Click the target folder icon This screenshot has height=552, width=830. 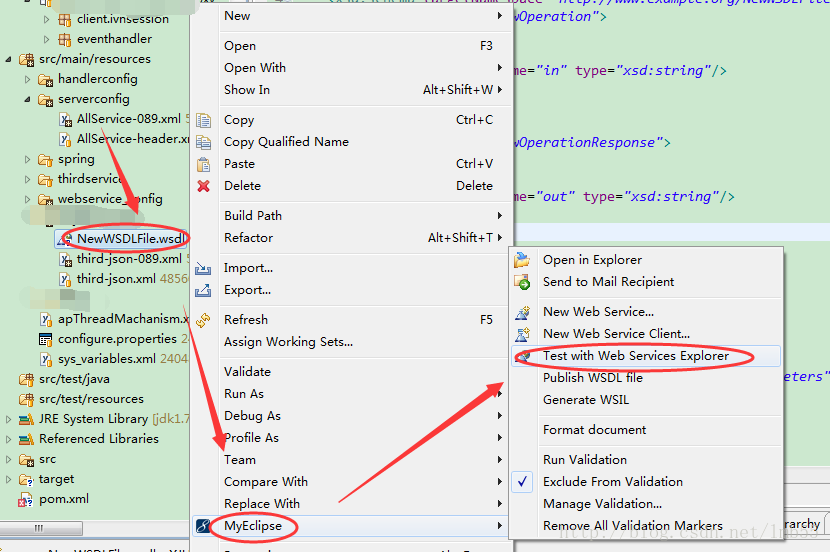[26, 479]
